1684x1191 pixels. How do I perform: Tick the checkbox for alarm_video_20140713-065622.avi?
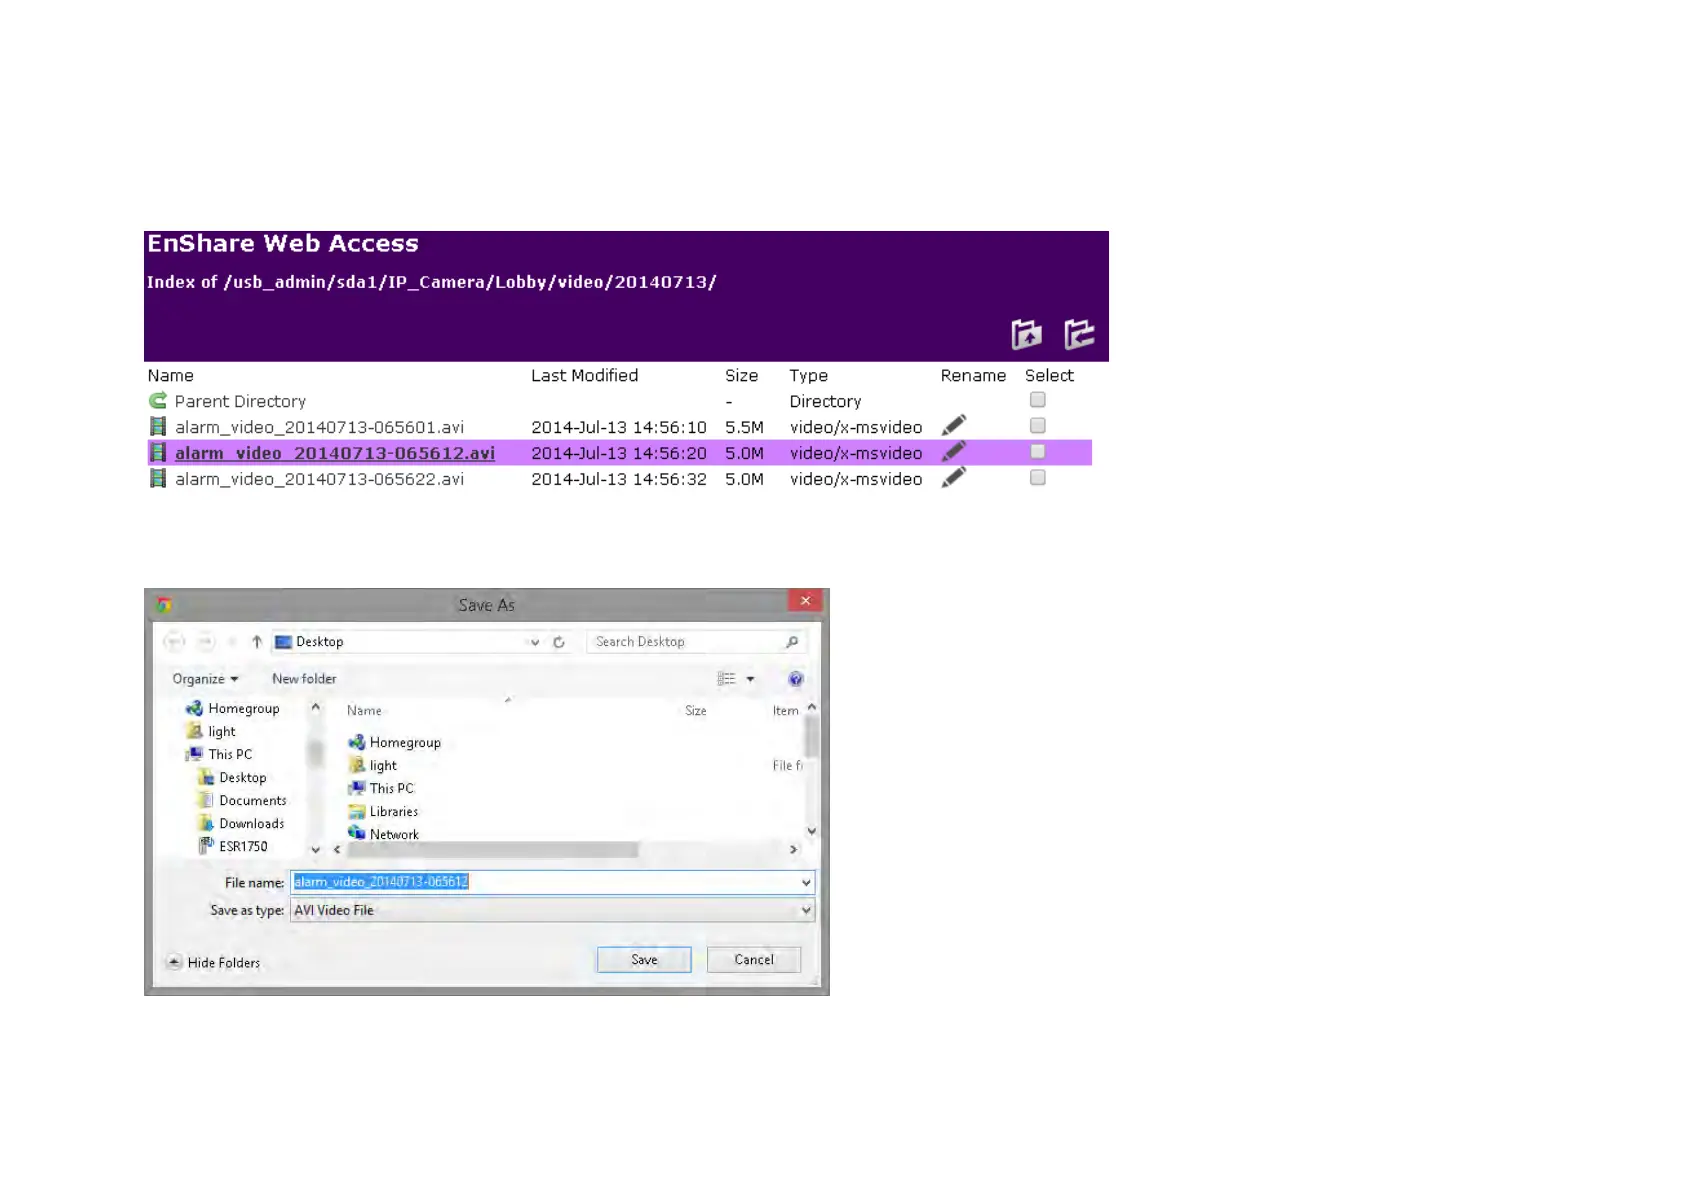point(1038,478)
